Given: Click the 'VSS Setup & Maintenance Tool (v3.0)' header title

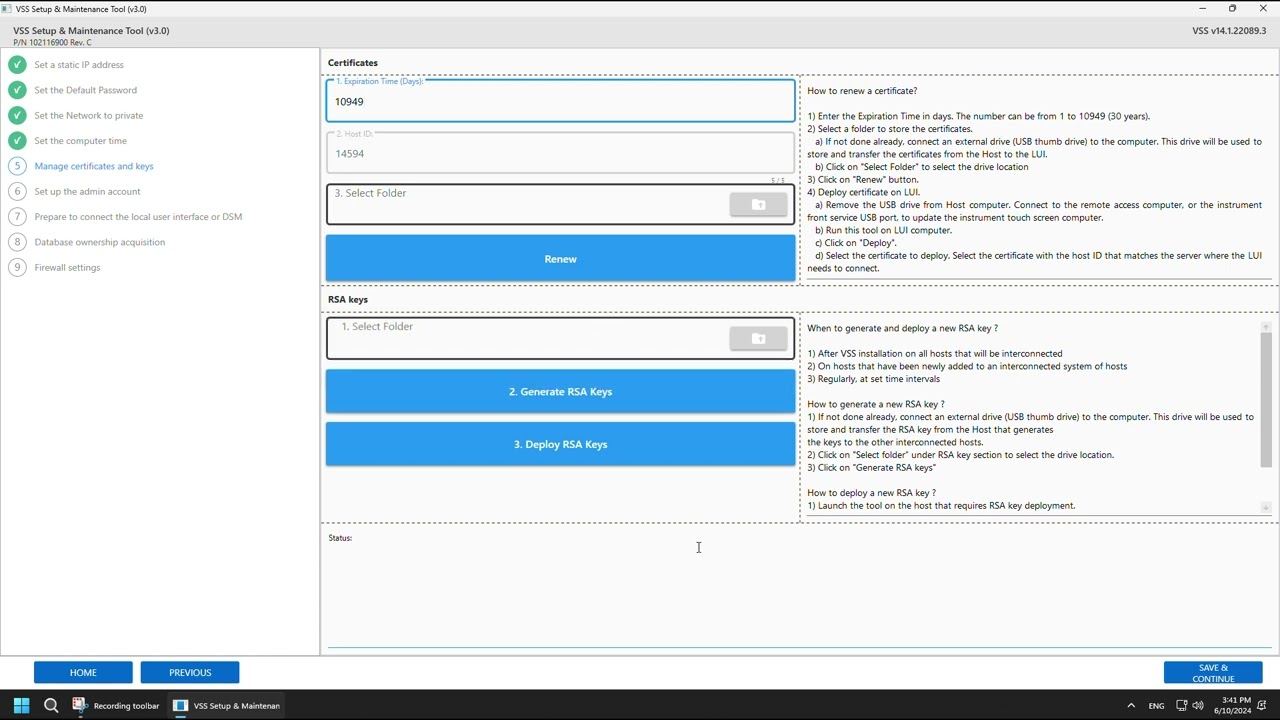Looking at the screenshot, I should [91, 31].
